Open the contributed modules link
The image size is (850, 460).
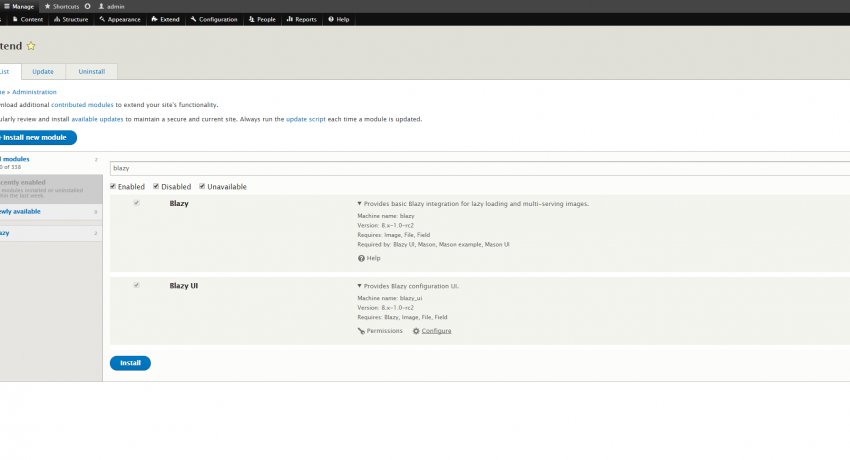tap(82, 105)
